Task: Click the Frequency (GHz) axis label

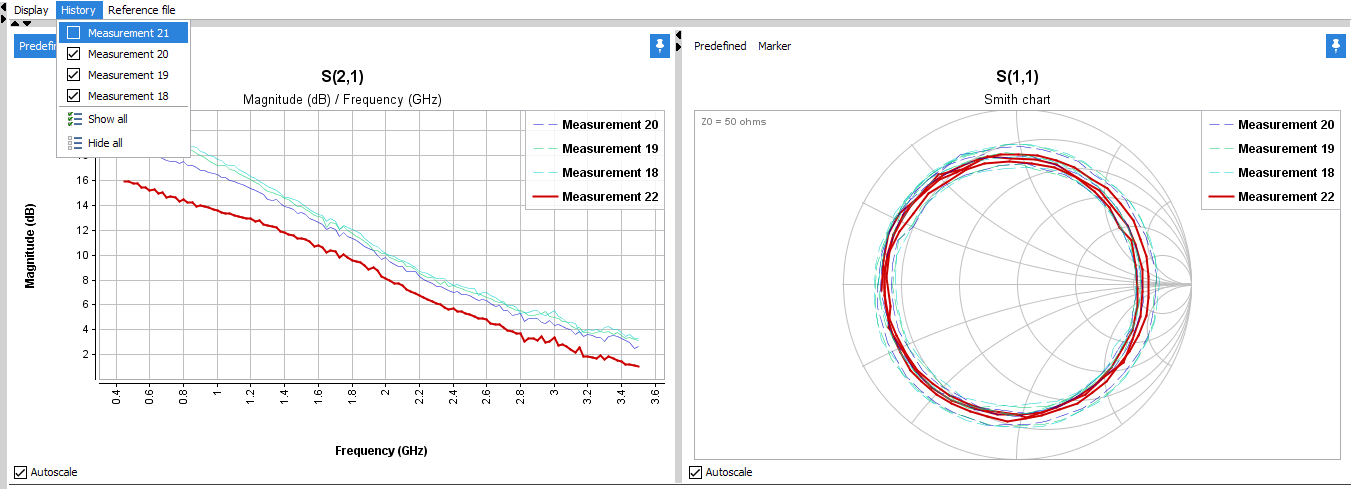Action: [381, 451]
